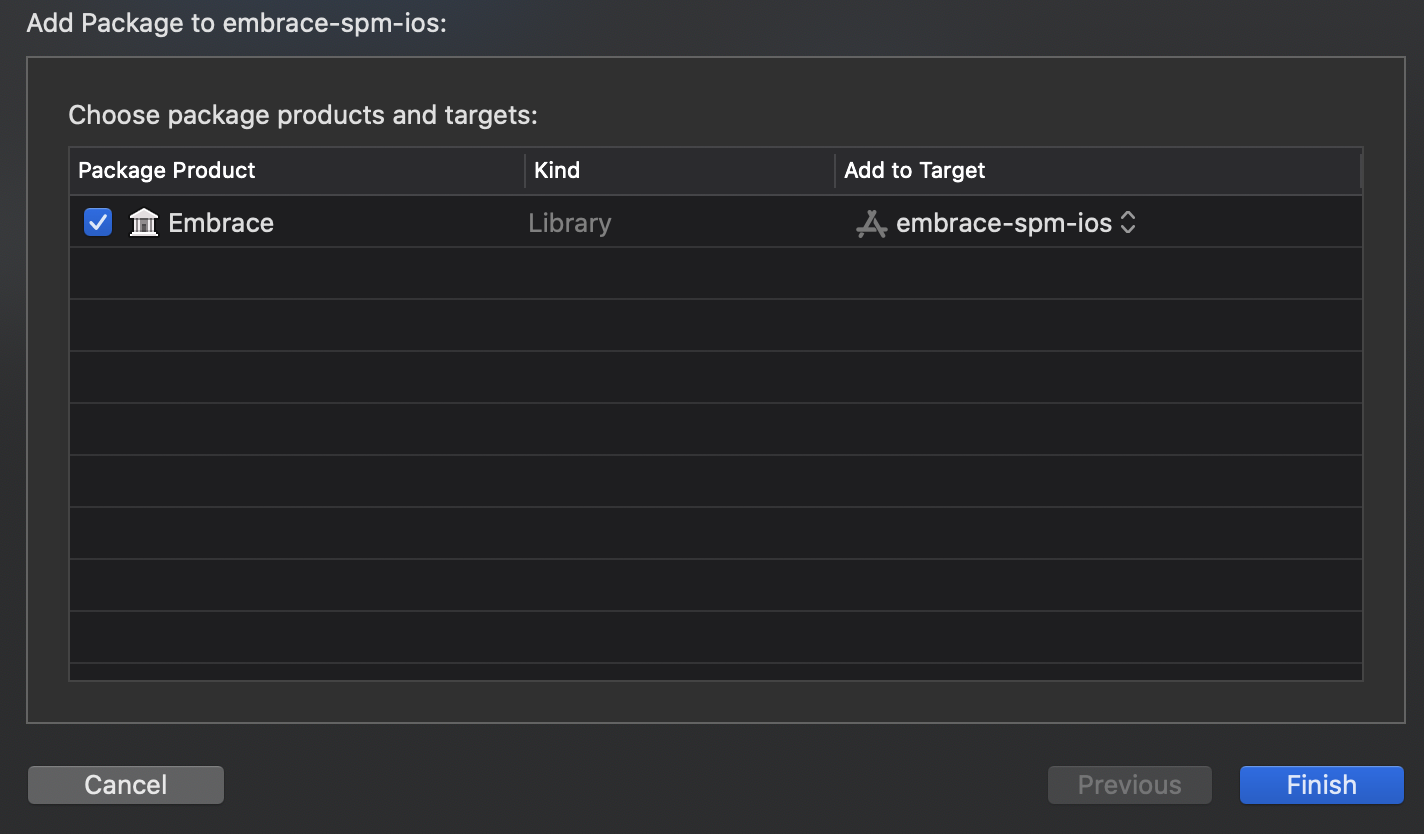Image resolution: width=1424 pixels, height=834 pixels.
Task: Select the Add to Target column header
Action: click(x=1098, y=171)
